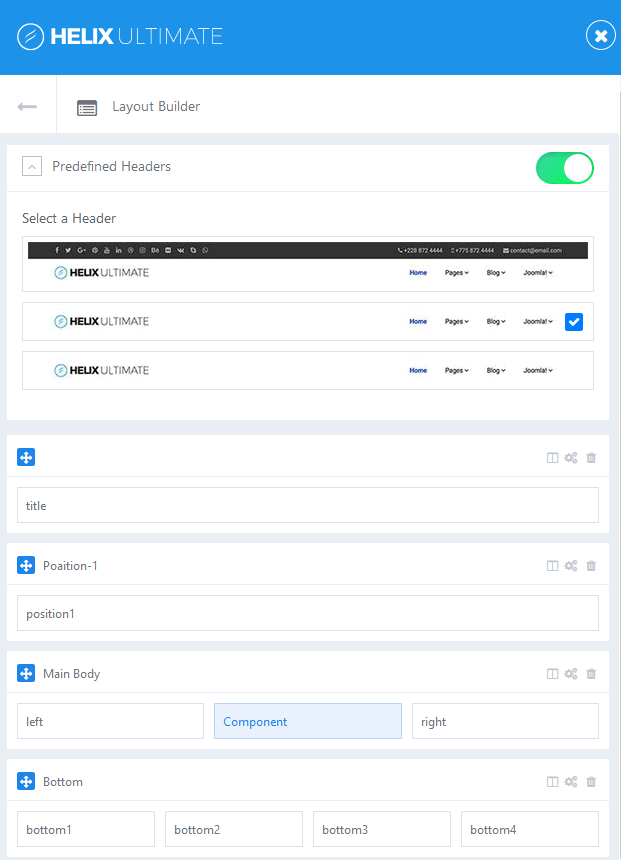Open row settings gears for Poaition-1
The image size is (621, 860).
[571, 565]
